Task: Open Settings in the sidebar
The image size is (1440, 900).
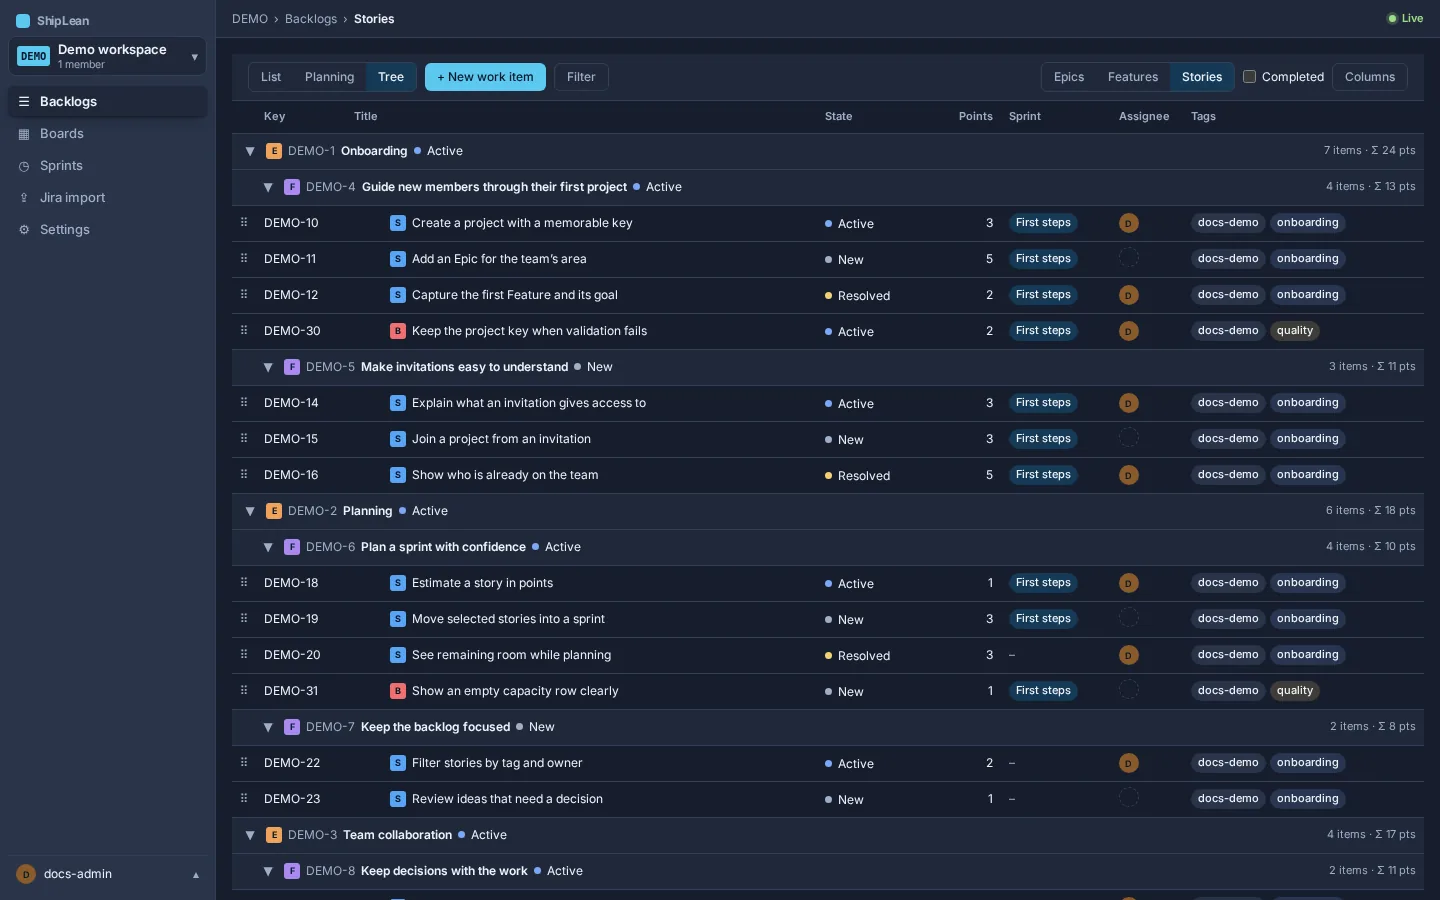Action: coord(108,230)
